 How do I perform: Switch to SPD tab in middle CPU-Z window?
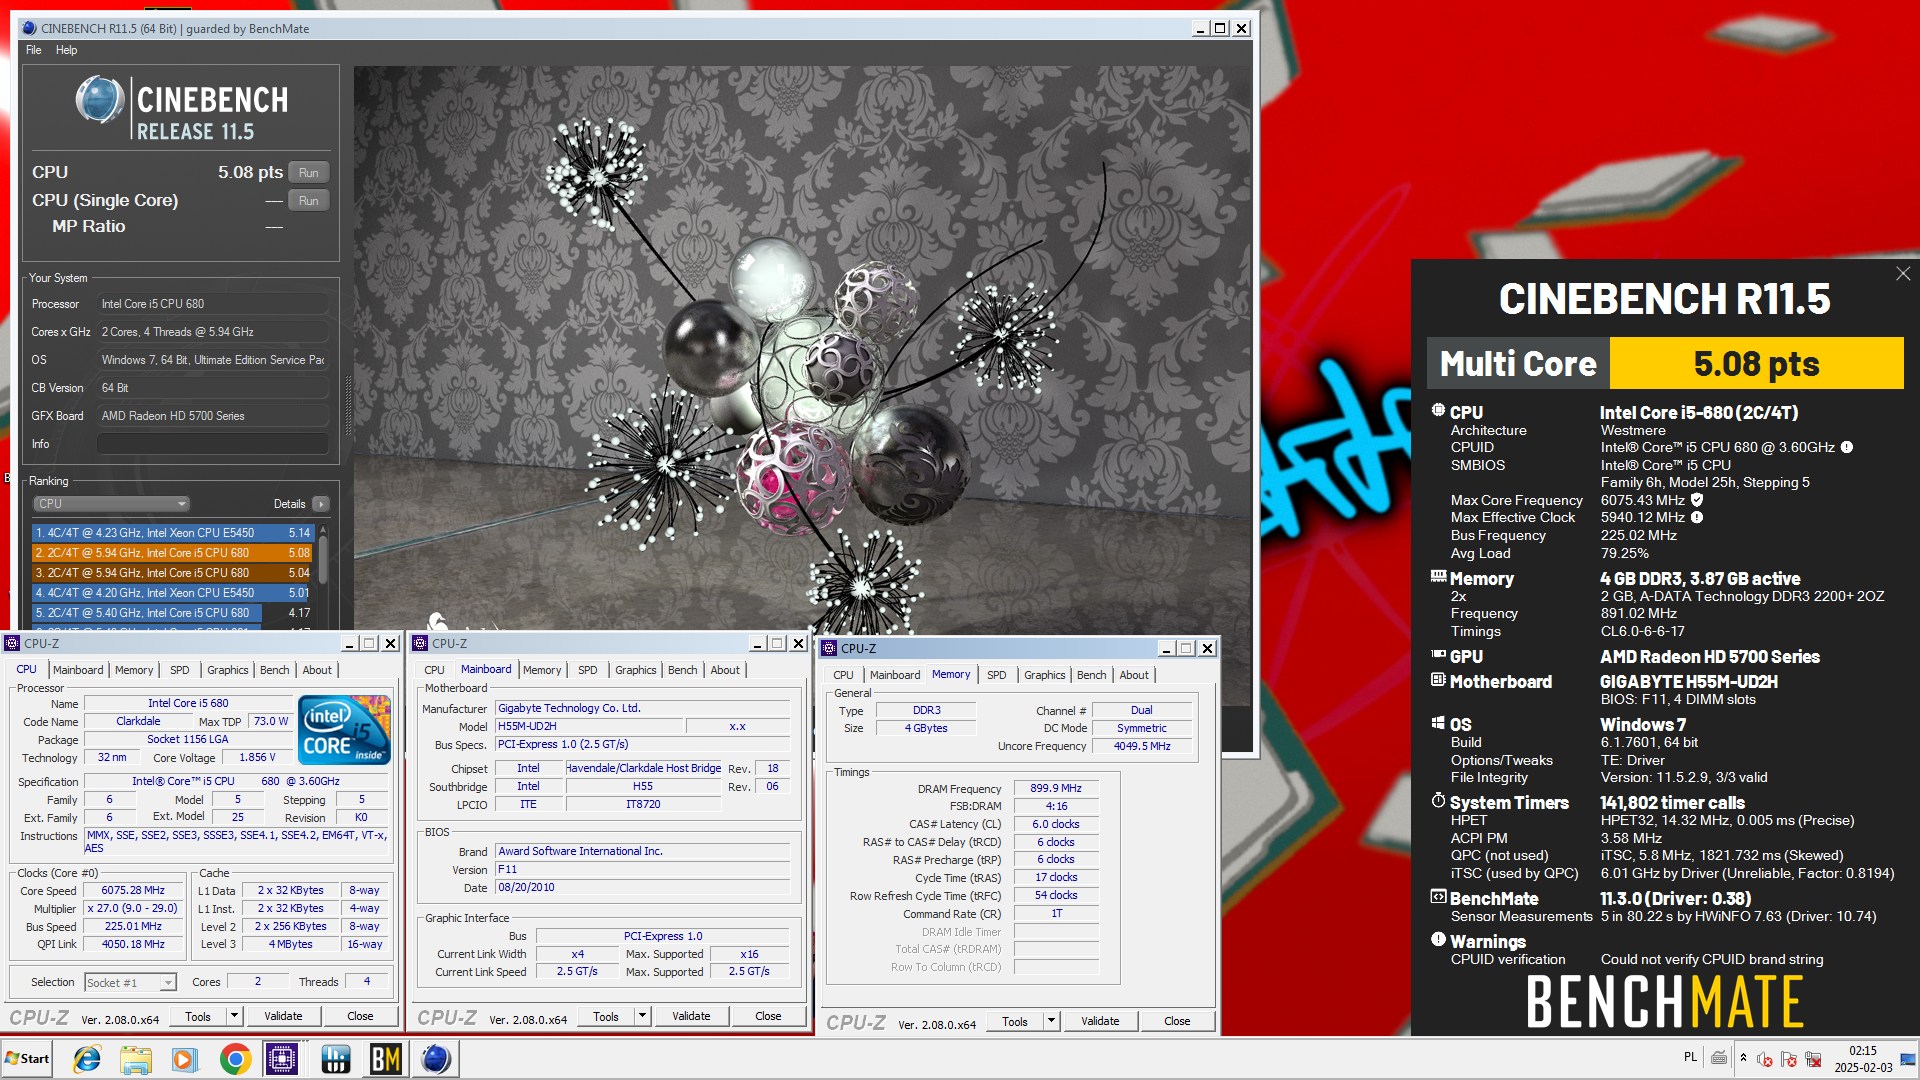click(x=588, y=670)
